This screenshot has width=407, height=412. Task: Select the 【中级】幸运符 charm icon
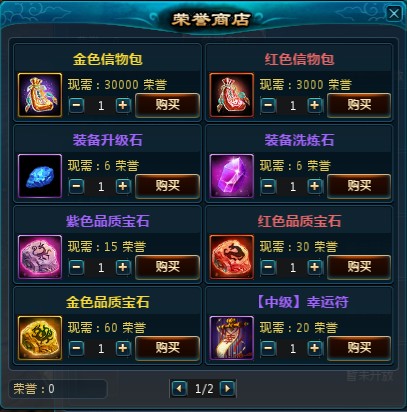click(x=232, y=338)
